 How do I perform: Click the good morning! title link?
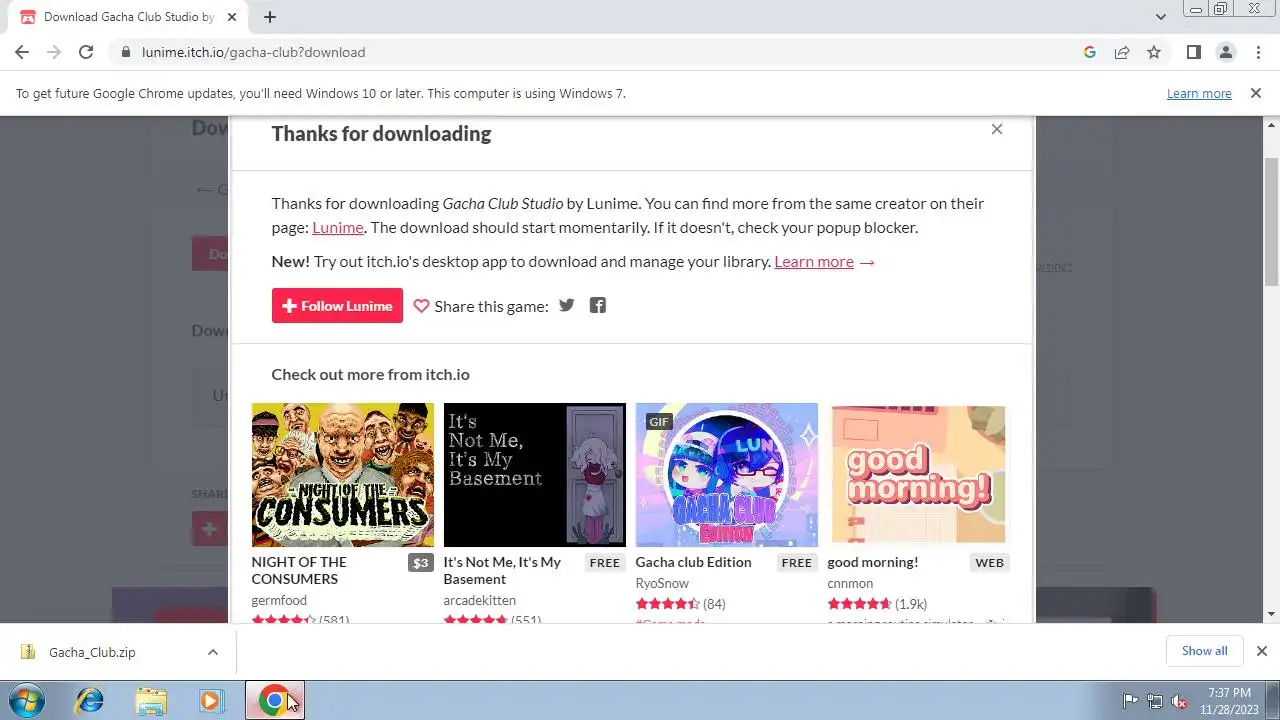[x=873, y=562]
